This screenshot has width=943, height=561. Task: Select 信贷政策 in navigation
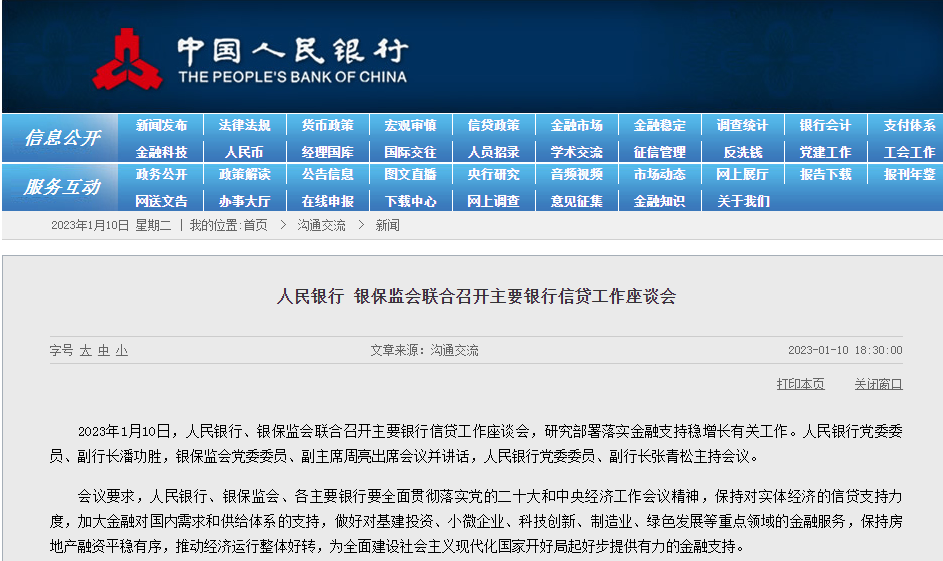point(493,126)
